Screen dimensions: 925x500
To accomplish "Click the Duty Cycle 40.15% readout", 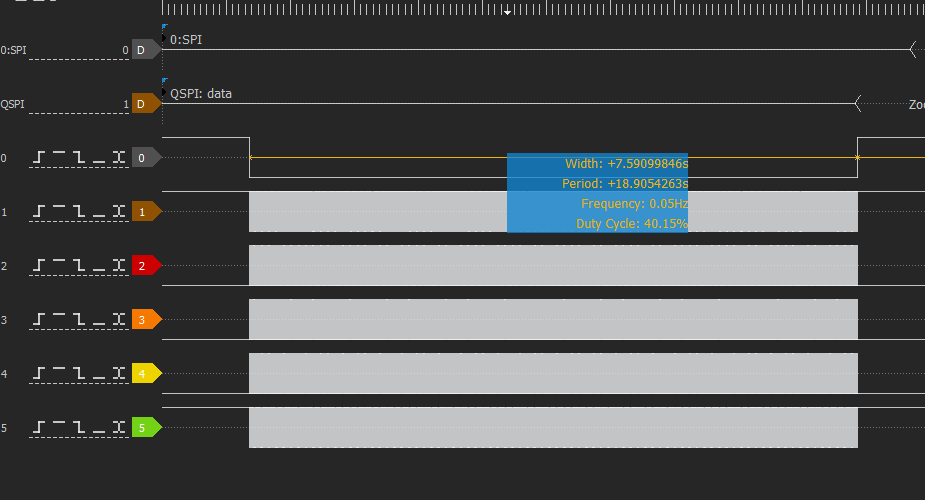I will click(631, 223).
